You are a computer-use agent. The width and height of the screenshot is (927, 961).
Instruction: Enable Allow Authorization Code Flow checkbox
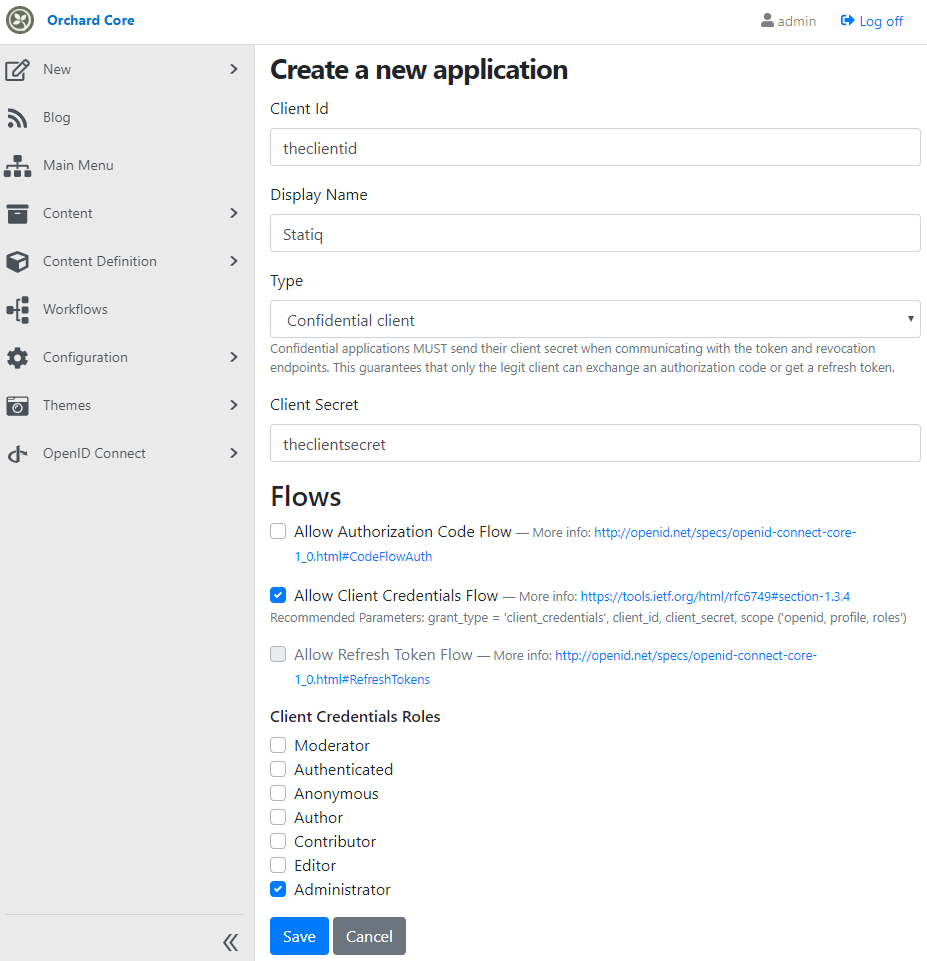pos(278,531)
